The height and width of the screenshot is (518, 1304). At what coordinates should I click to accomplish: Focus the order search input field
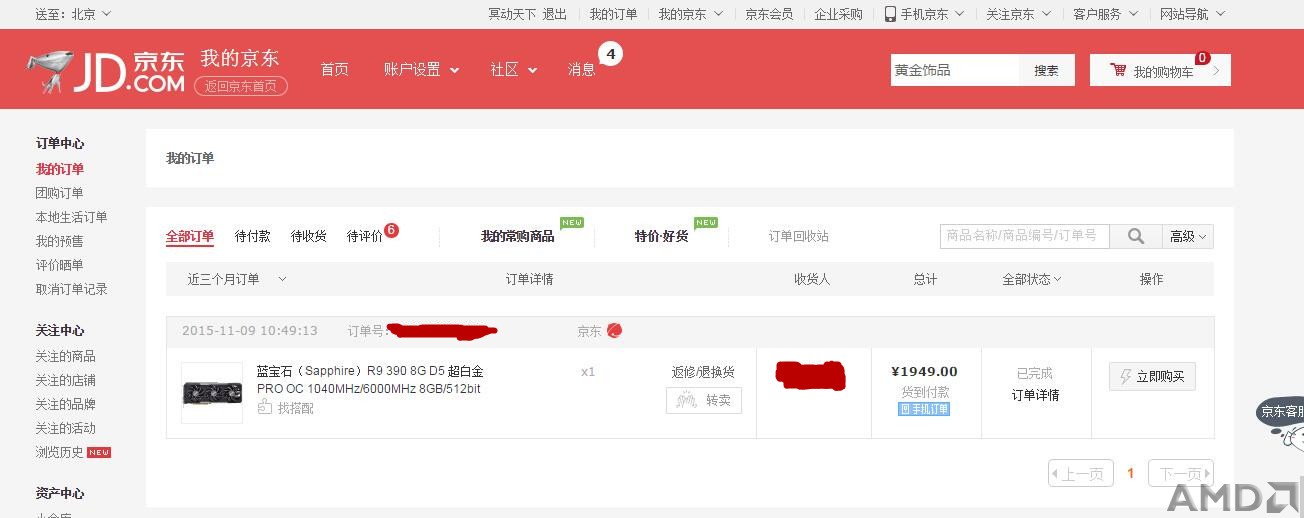point(1025,236)
